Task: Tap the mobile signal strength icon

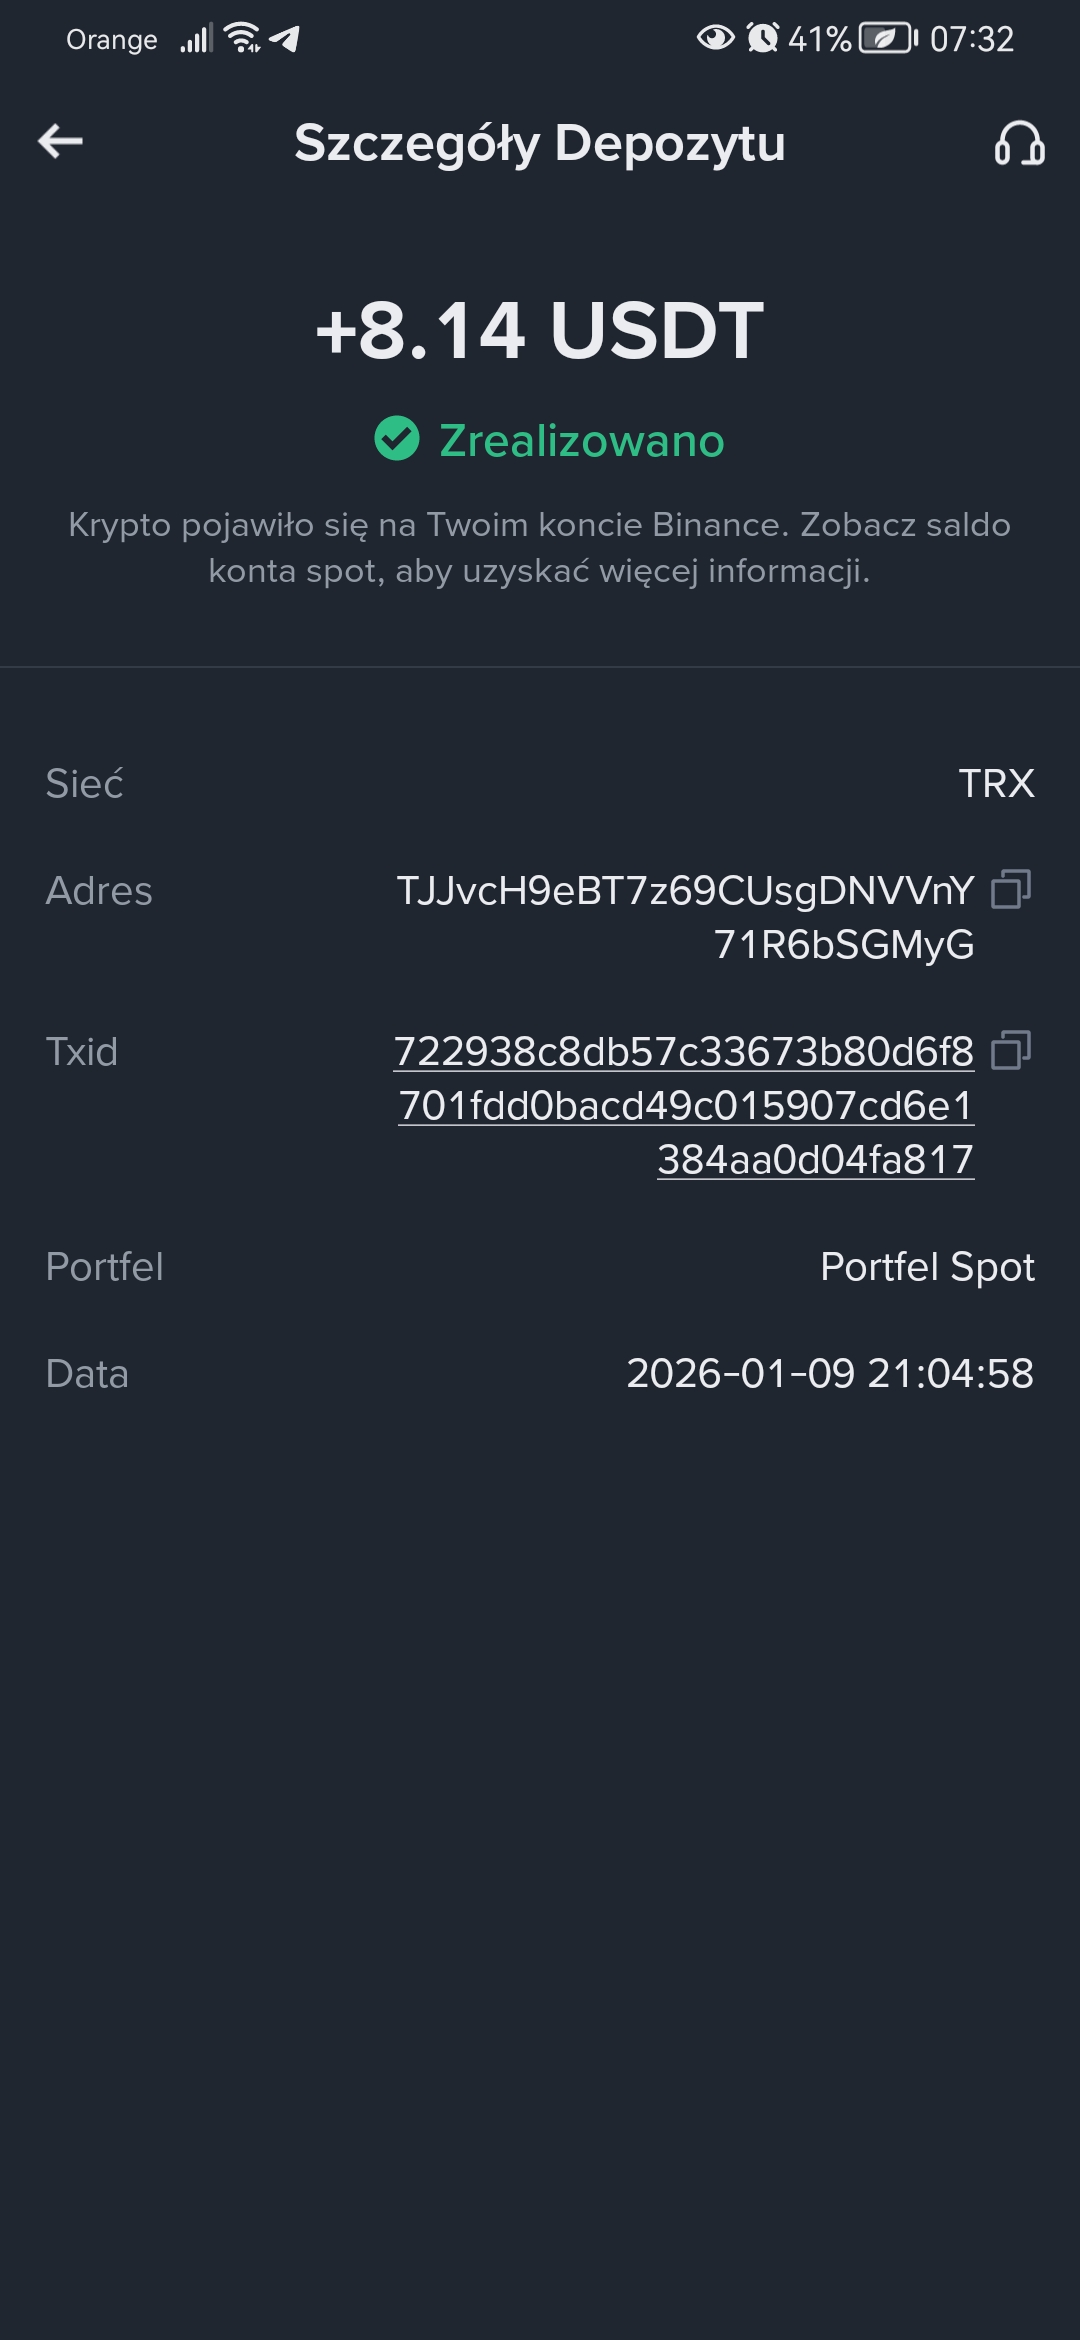Action: [x=196, y=39]
